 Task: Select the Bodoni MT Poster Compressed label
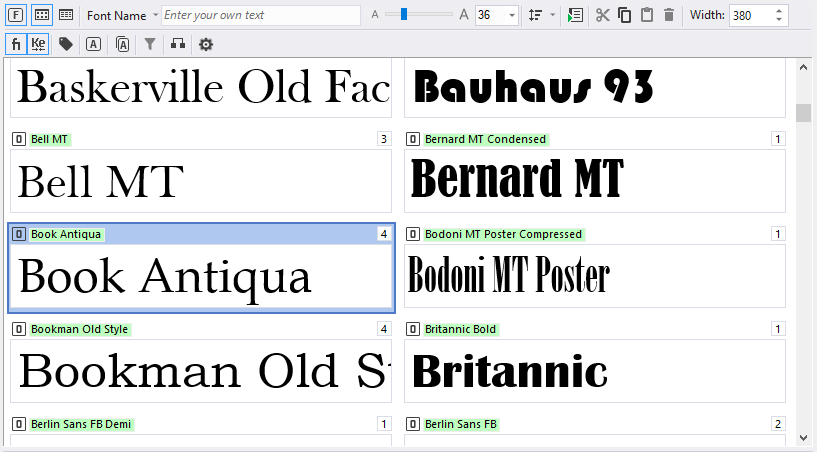click(x=503, y=234)
